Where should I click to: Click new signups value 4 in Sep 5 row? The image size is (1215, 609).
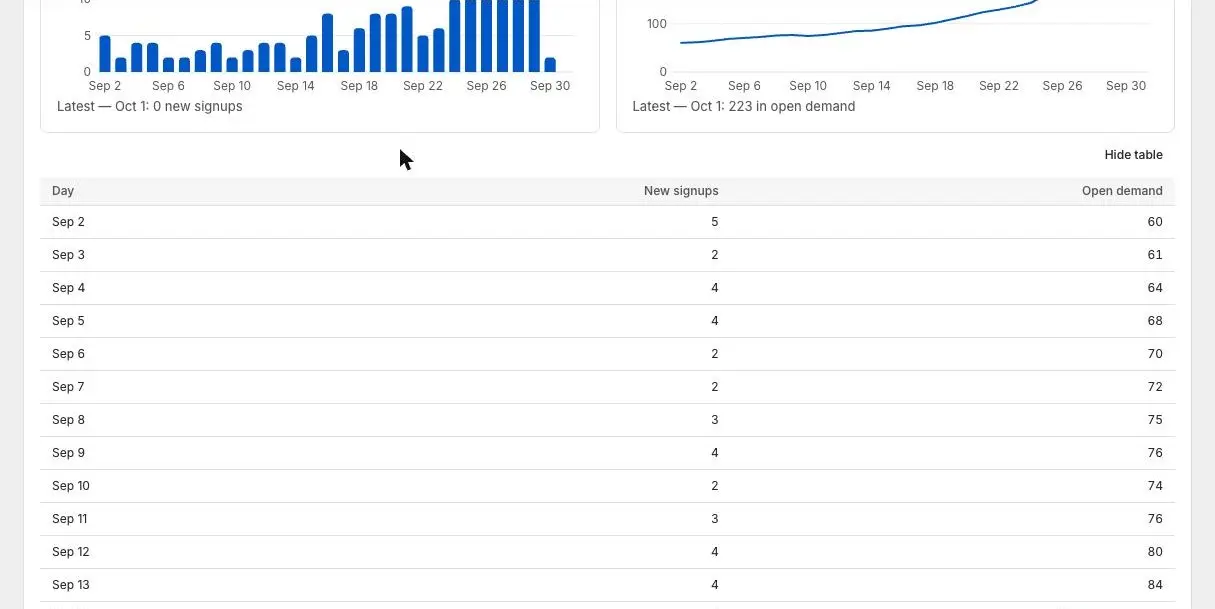click(x=715, y=321)
